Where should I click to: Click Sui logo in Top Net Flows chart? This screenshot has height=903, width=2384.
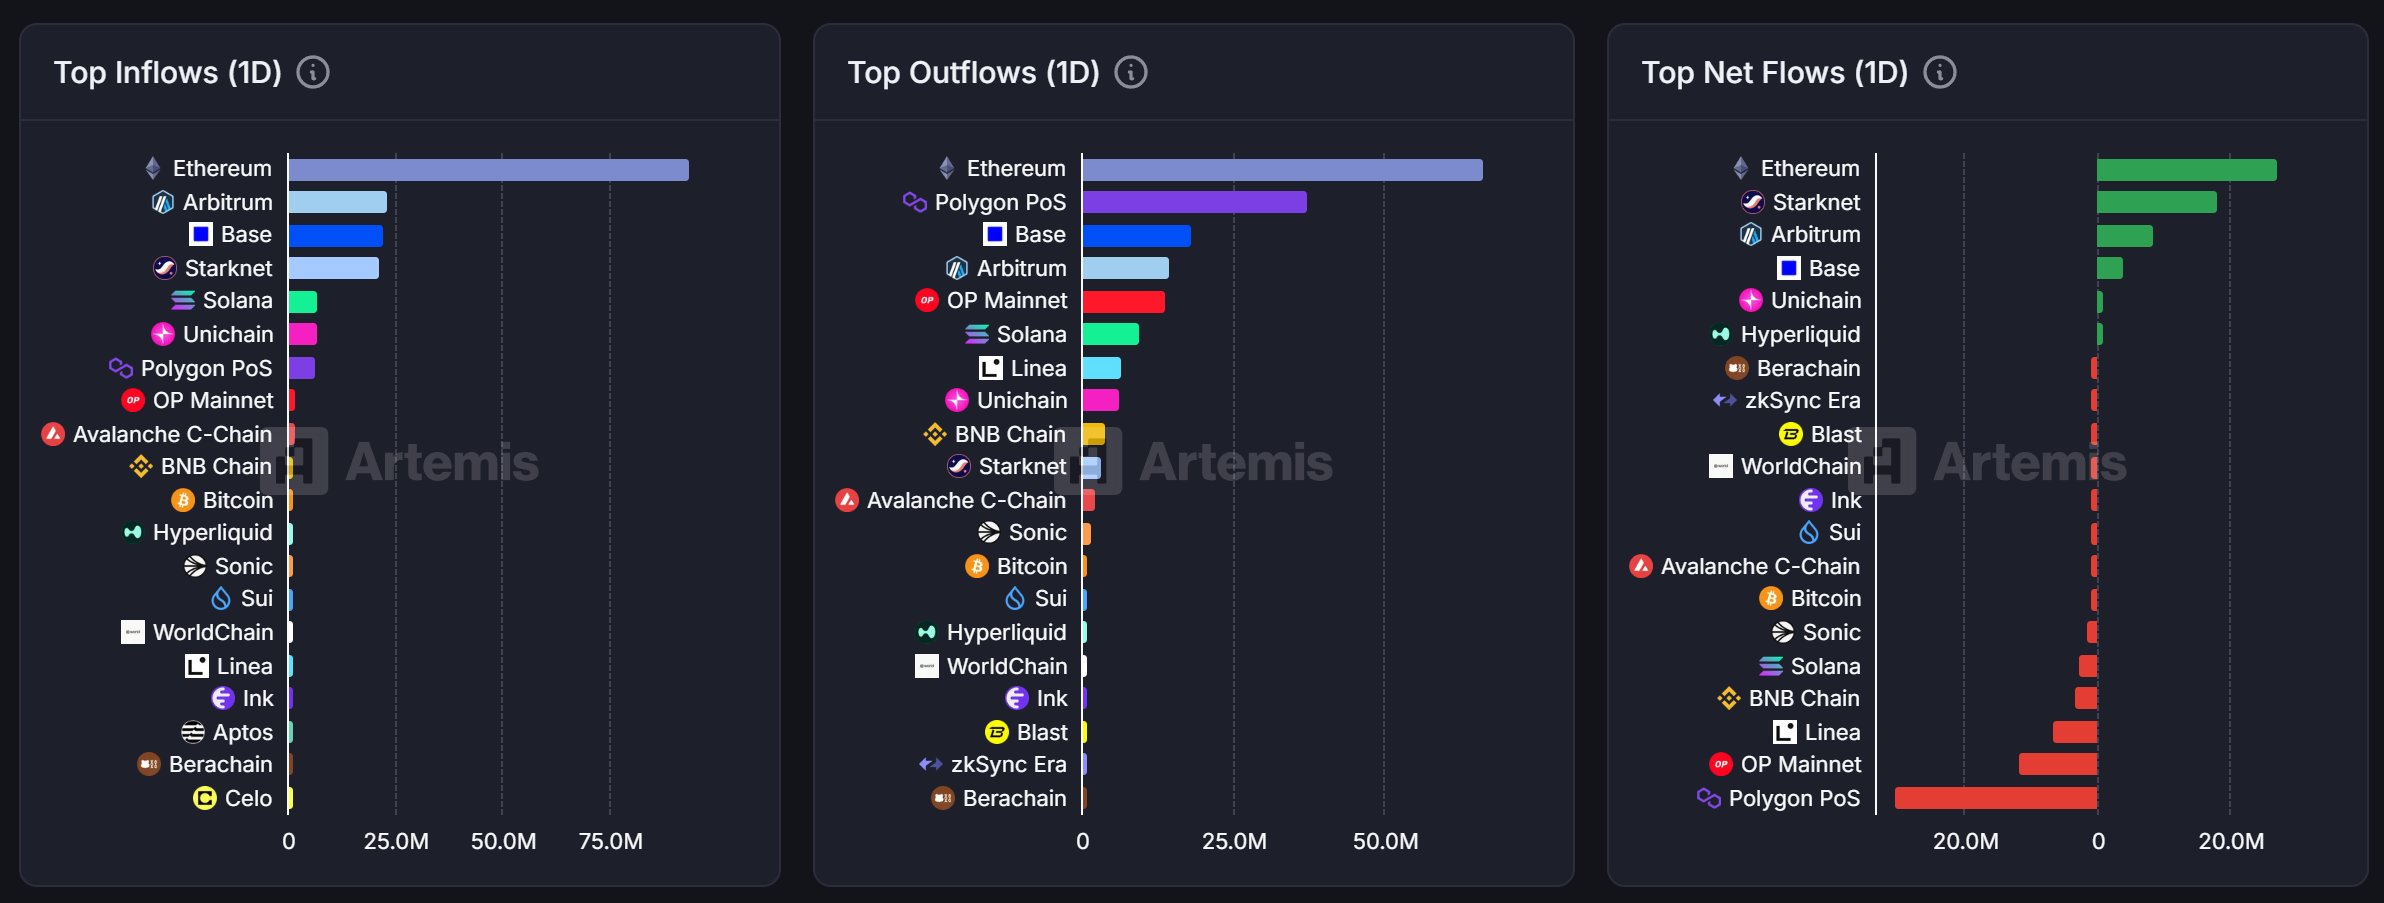click(1809, 532)
